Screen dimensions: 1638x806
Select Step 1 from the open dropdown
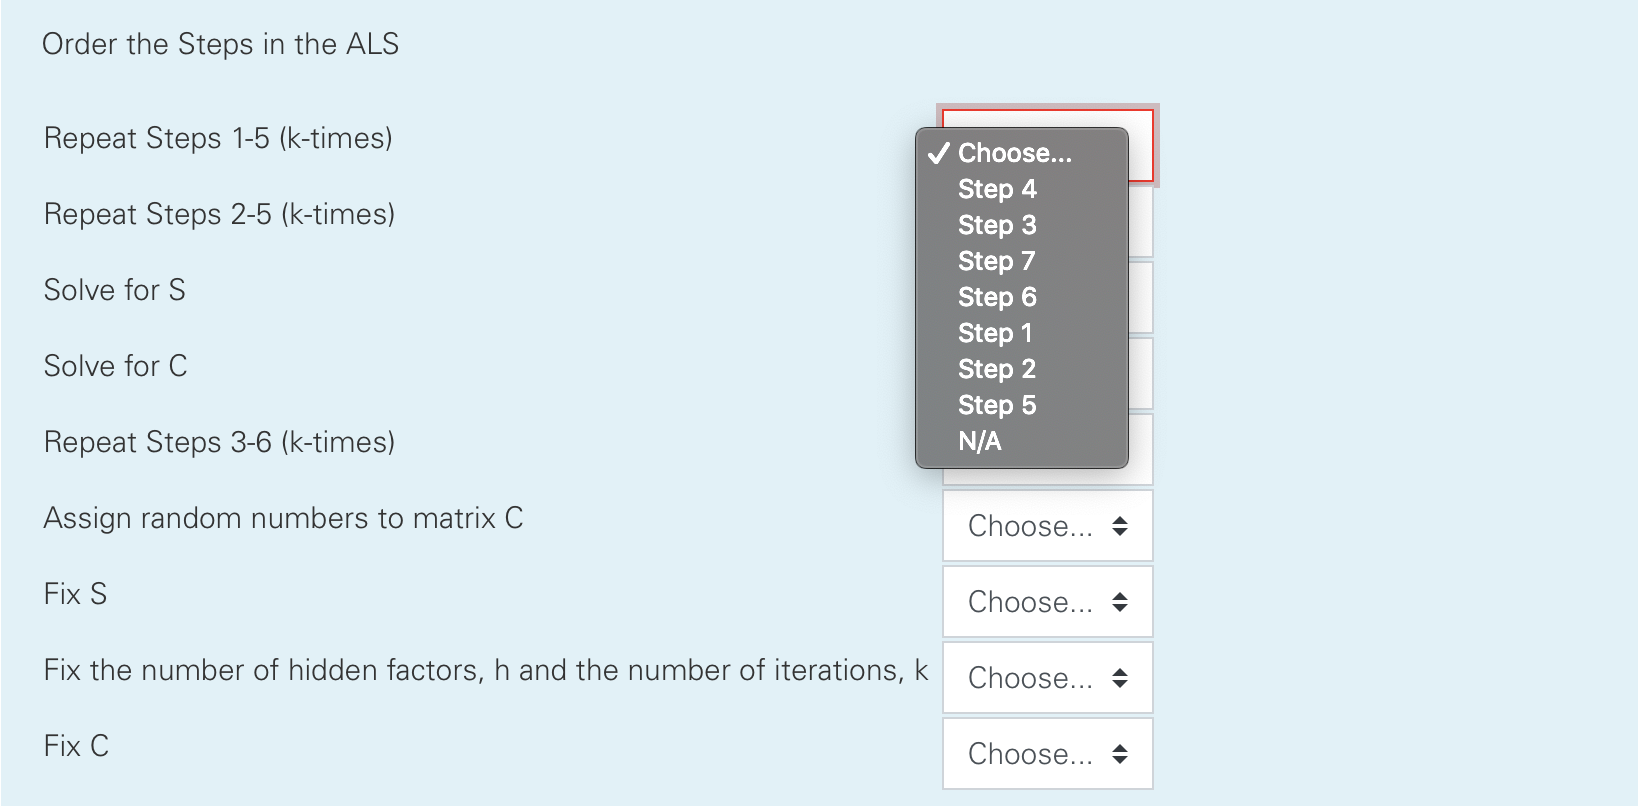tap(995, 333)
